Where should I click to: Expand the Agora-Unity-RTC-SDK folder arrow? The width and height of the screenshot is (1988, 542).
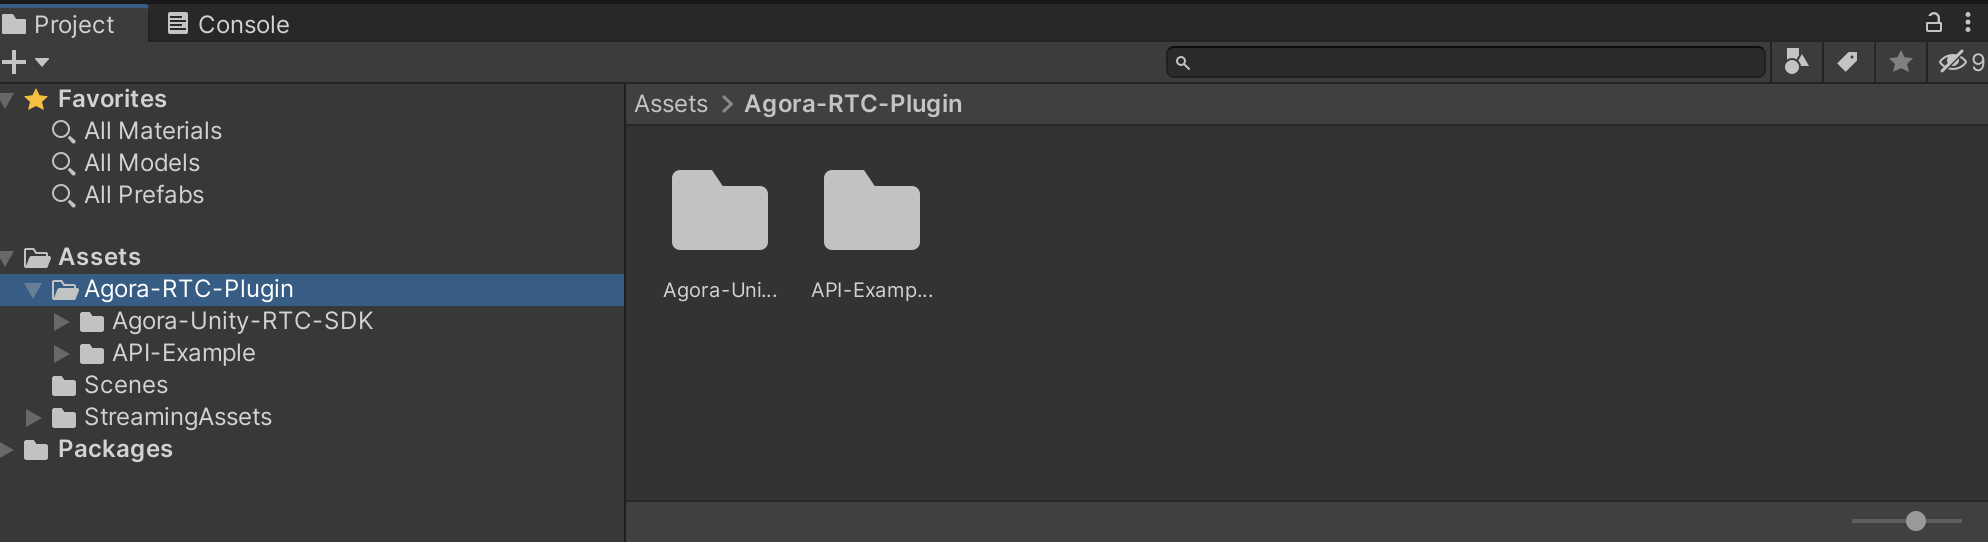coord(61,322)
